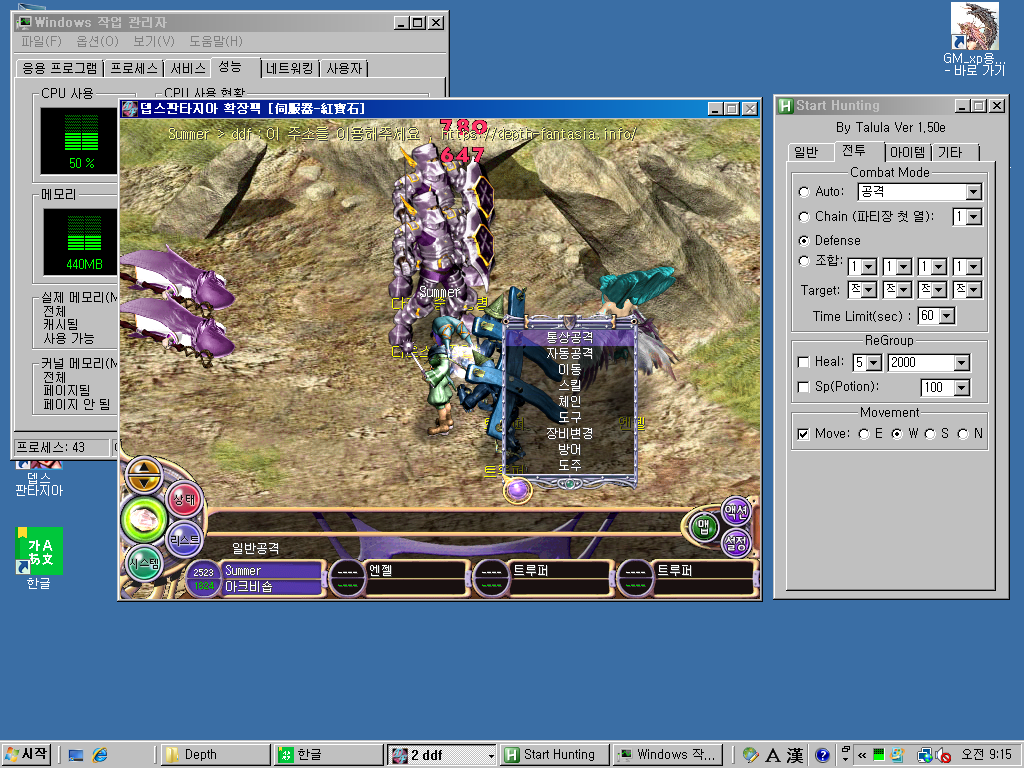
Task: Switch to Start Hunting taskbar button
Action: pyautogui.click(x=555, y=755)
